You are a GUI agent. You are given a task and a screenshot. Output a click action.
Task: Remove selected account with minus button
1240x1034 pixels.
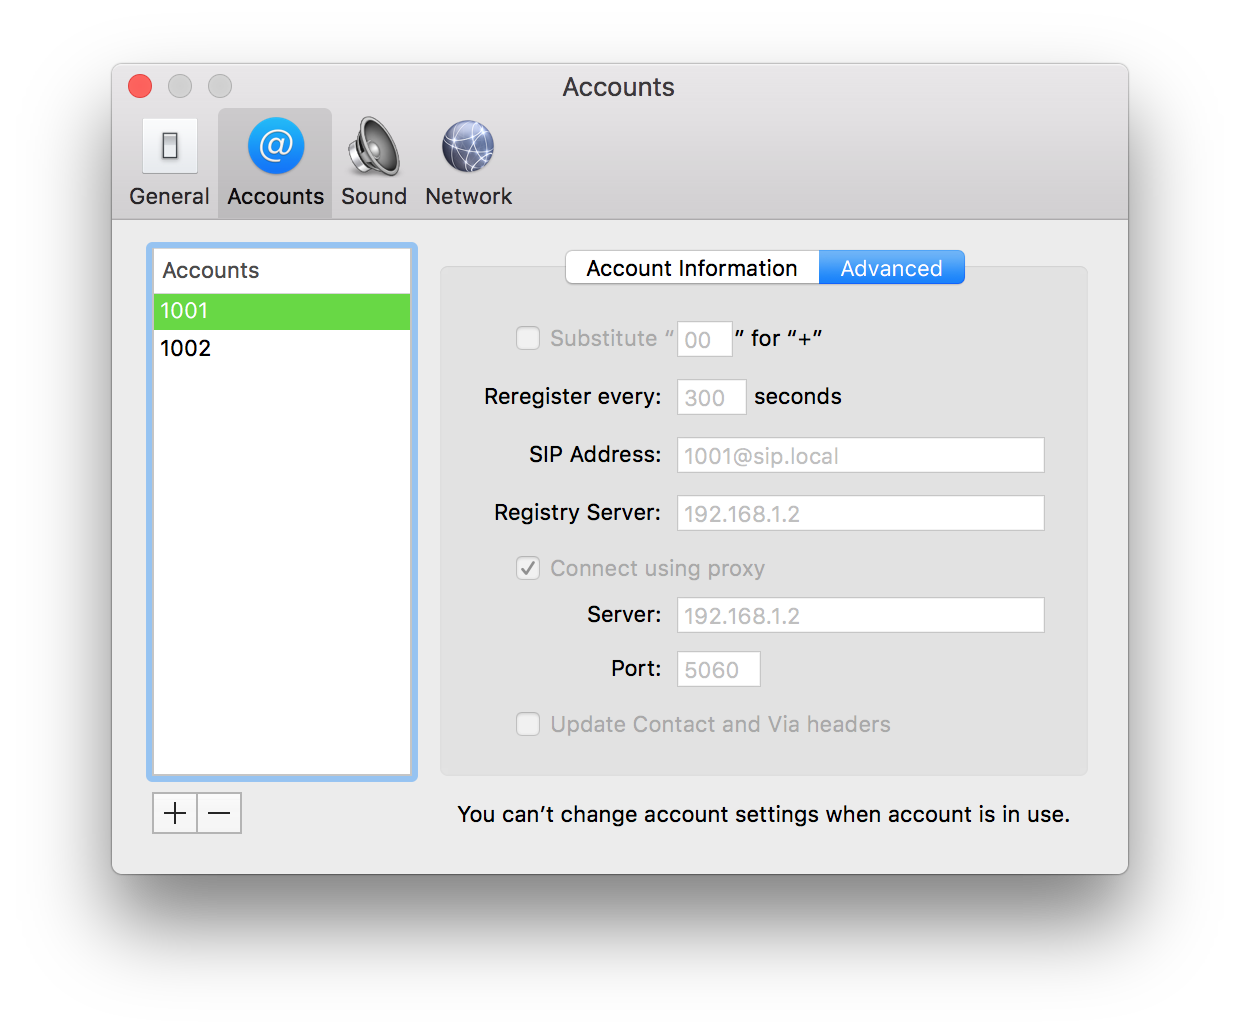[x=220, y=813]
